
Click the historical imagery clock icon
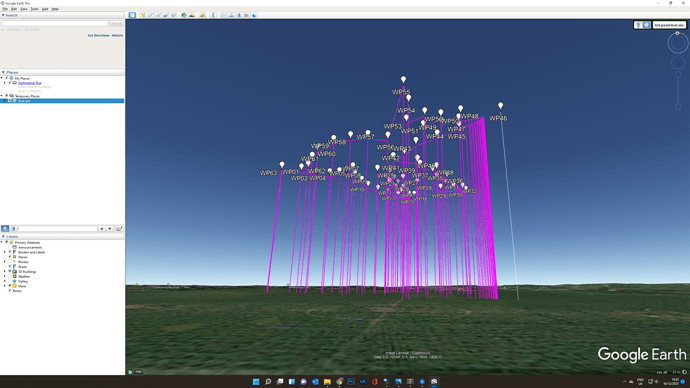184,15
